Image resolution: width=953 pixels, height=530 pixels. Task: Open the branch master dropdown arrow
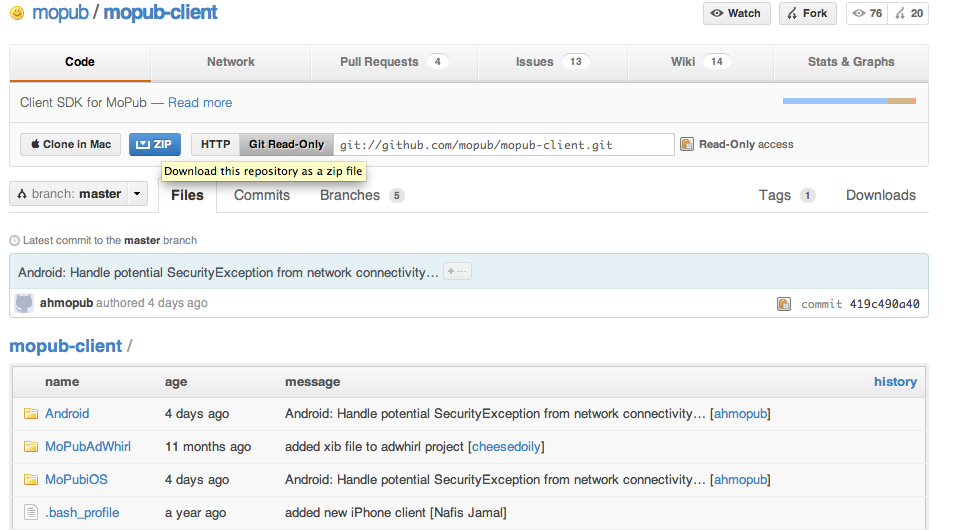tap(137, 194)
